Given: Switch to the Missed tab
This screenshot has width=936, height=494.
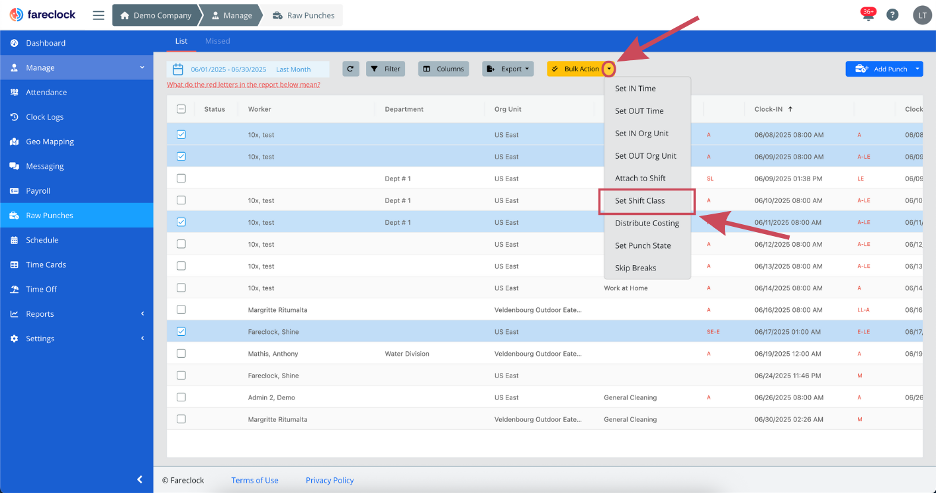Looking at the screenshot, I should pyautogui.click(x=217, y=41).
